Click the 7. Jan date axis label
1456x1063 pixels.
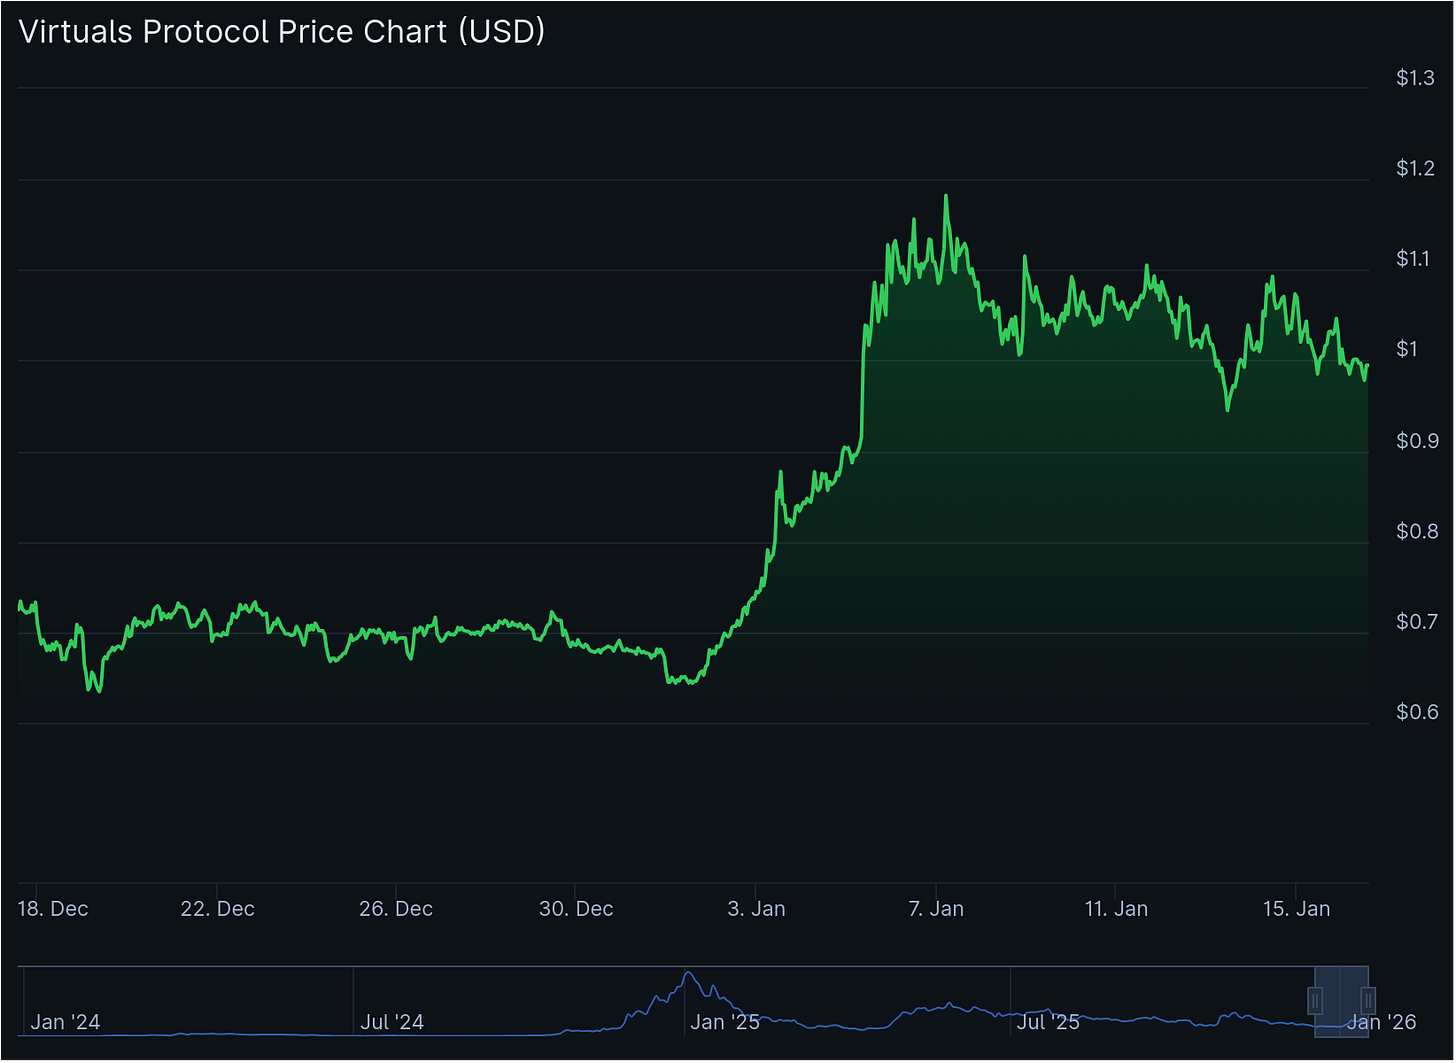click(936, 909)
